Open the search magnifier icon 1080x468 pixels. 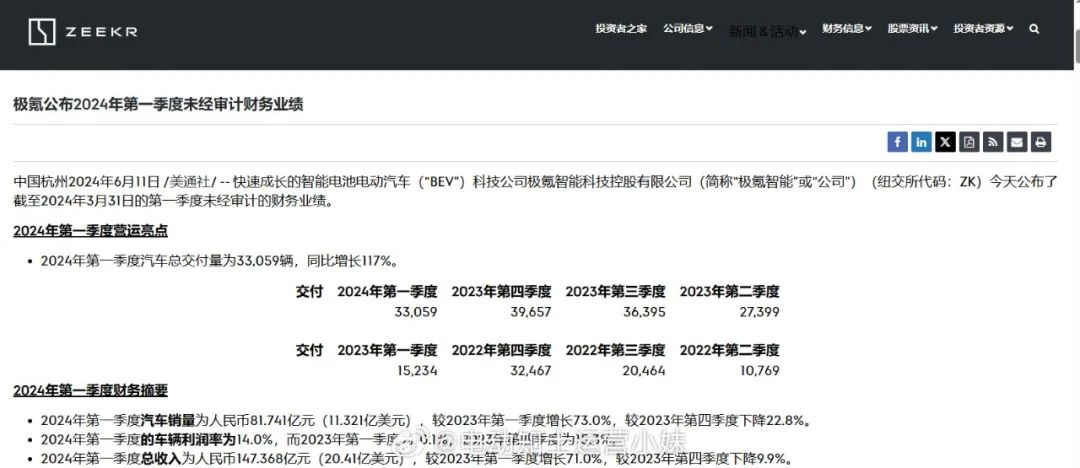[1034, 29]
